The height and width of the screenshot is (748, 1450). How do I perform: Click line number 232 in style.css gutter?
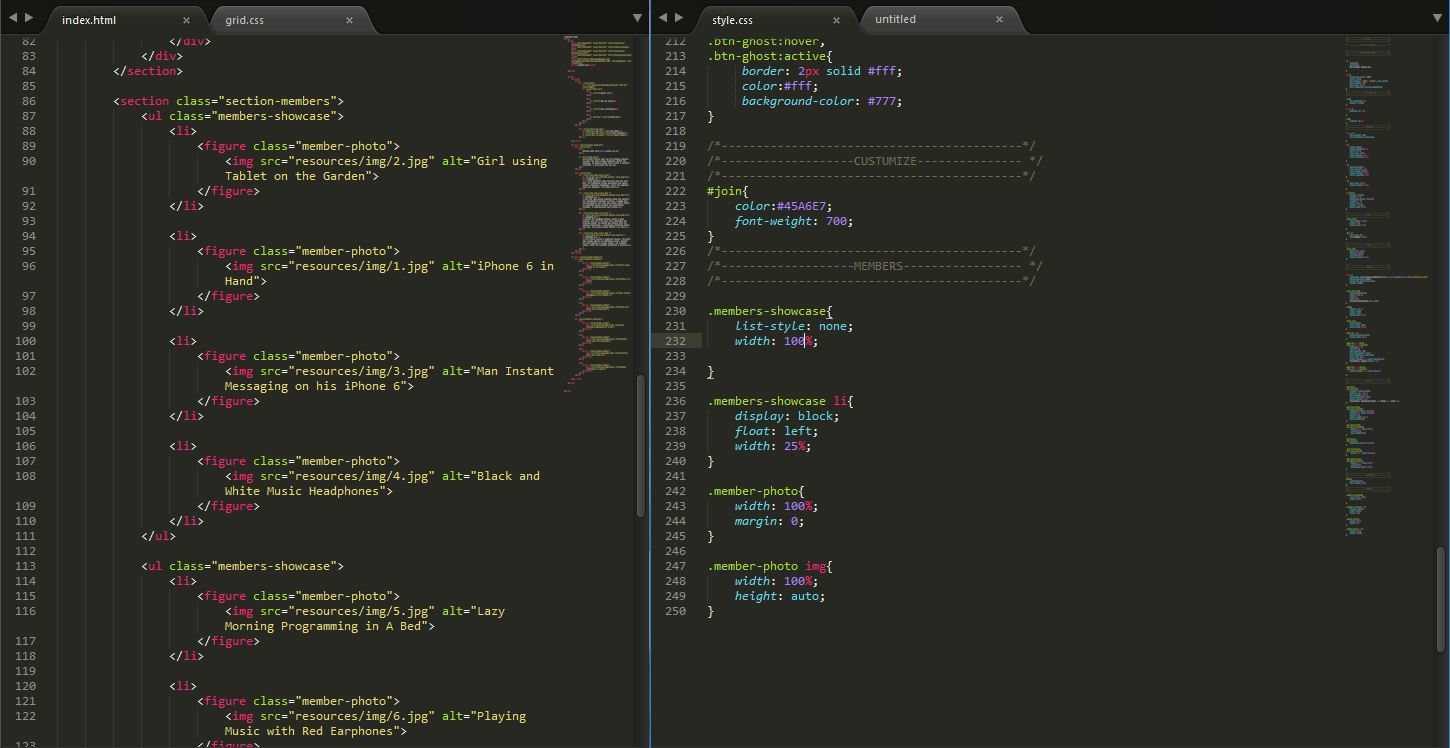pos(675,341)
